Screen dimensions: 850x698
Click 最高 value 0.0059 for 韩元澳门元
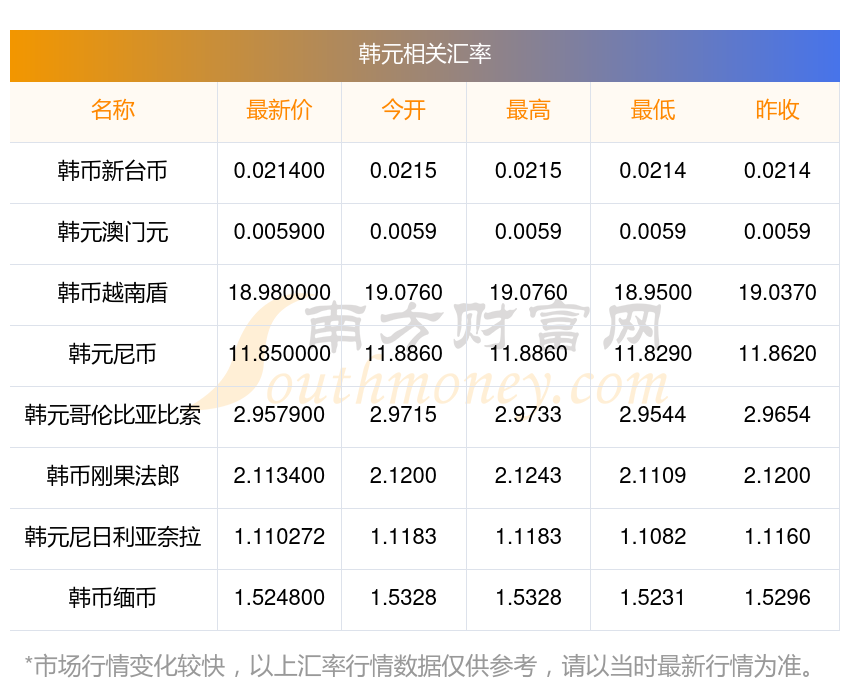(x=528, y=232)
